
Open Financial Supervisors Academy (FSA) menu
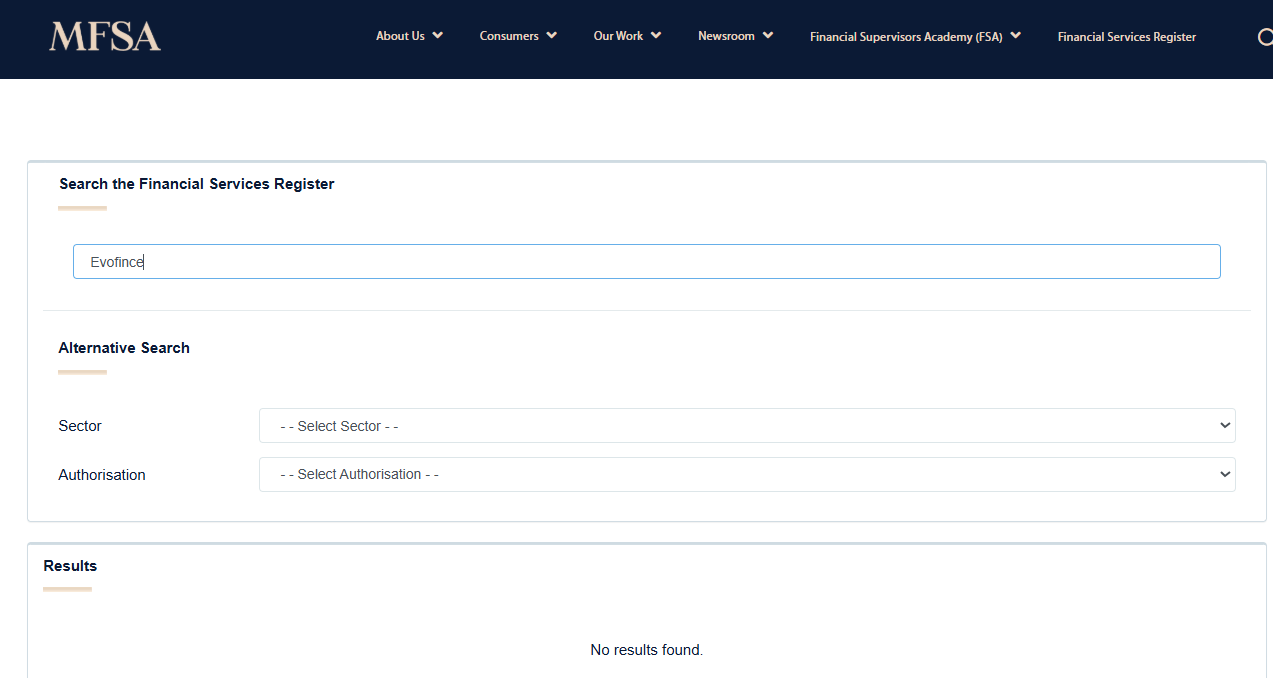pos(906,36)
